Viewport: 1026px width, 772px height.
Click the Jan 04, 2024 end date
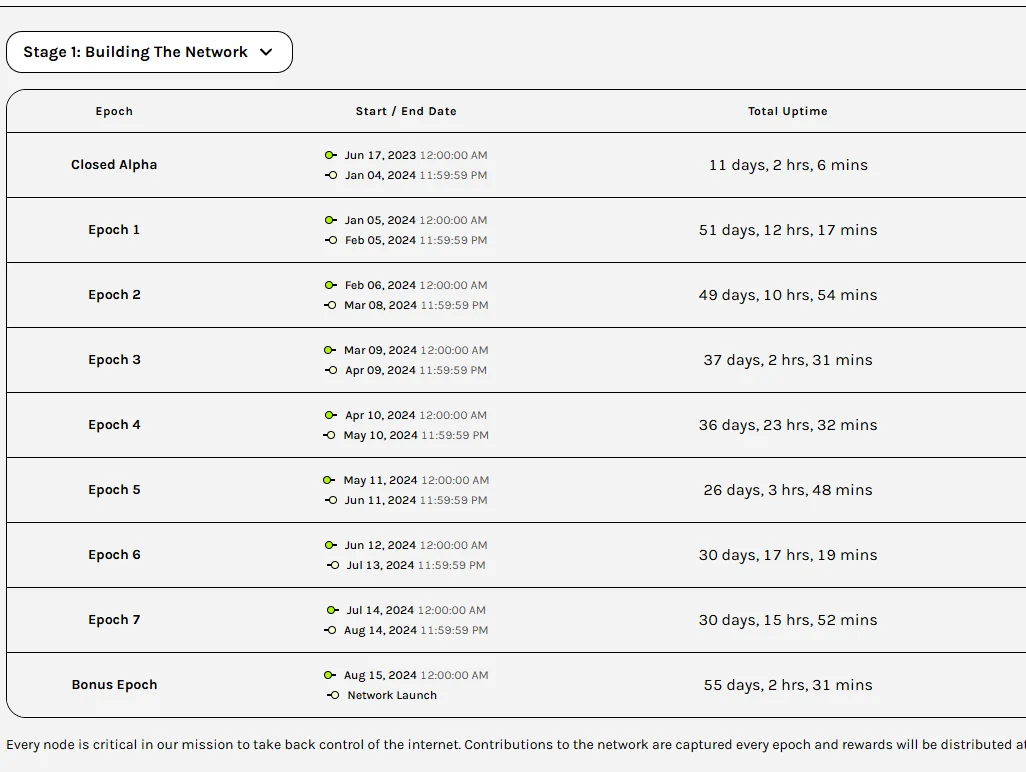pos(380,175)
